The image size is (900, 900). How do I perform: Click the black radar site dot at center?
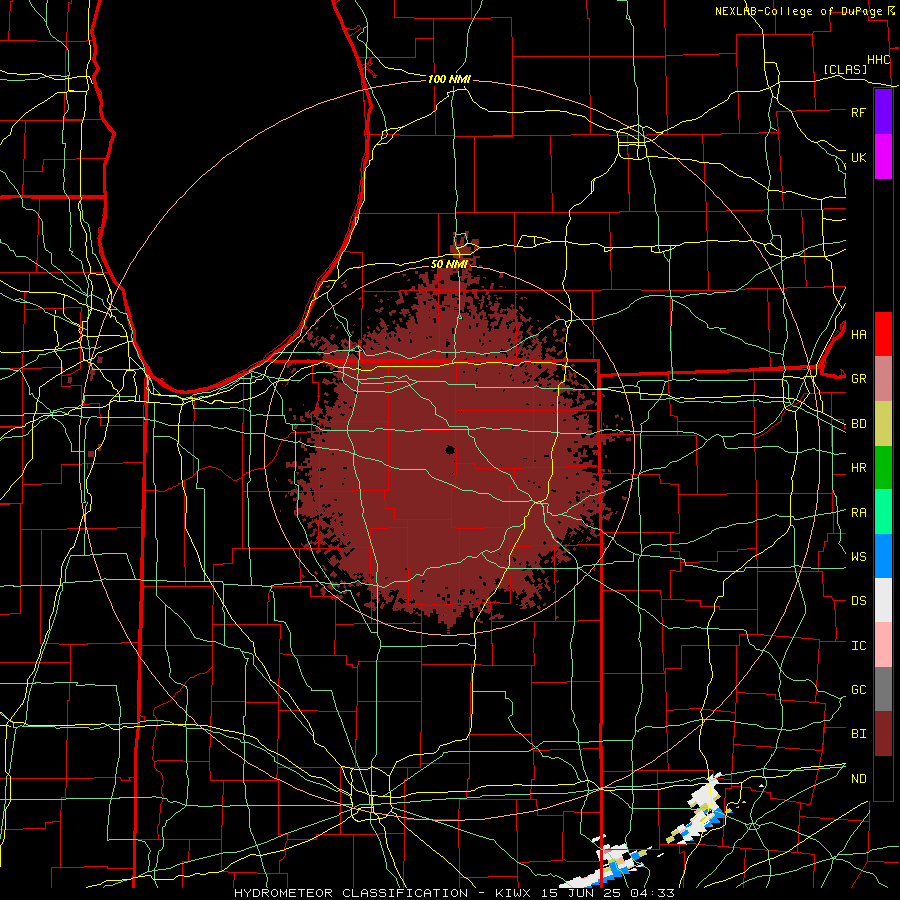[x=450, y=450]
